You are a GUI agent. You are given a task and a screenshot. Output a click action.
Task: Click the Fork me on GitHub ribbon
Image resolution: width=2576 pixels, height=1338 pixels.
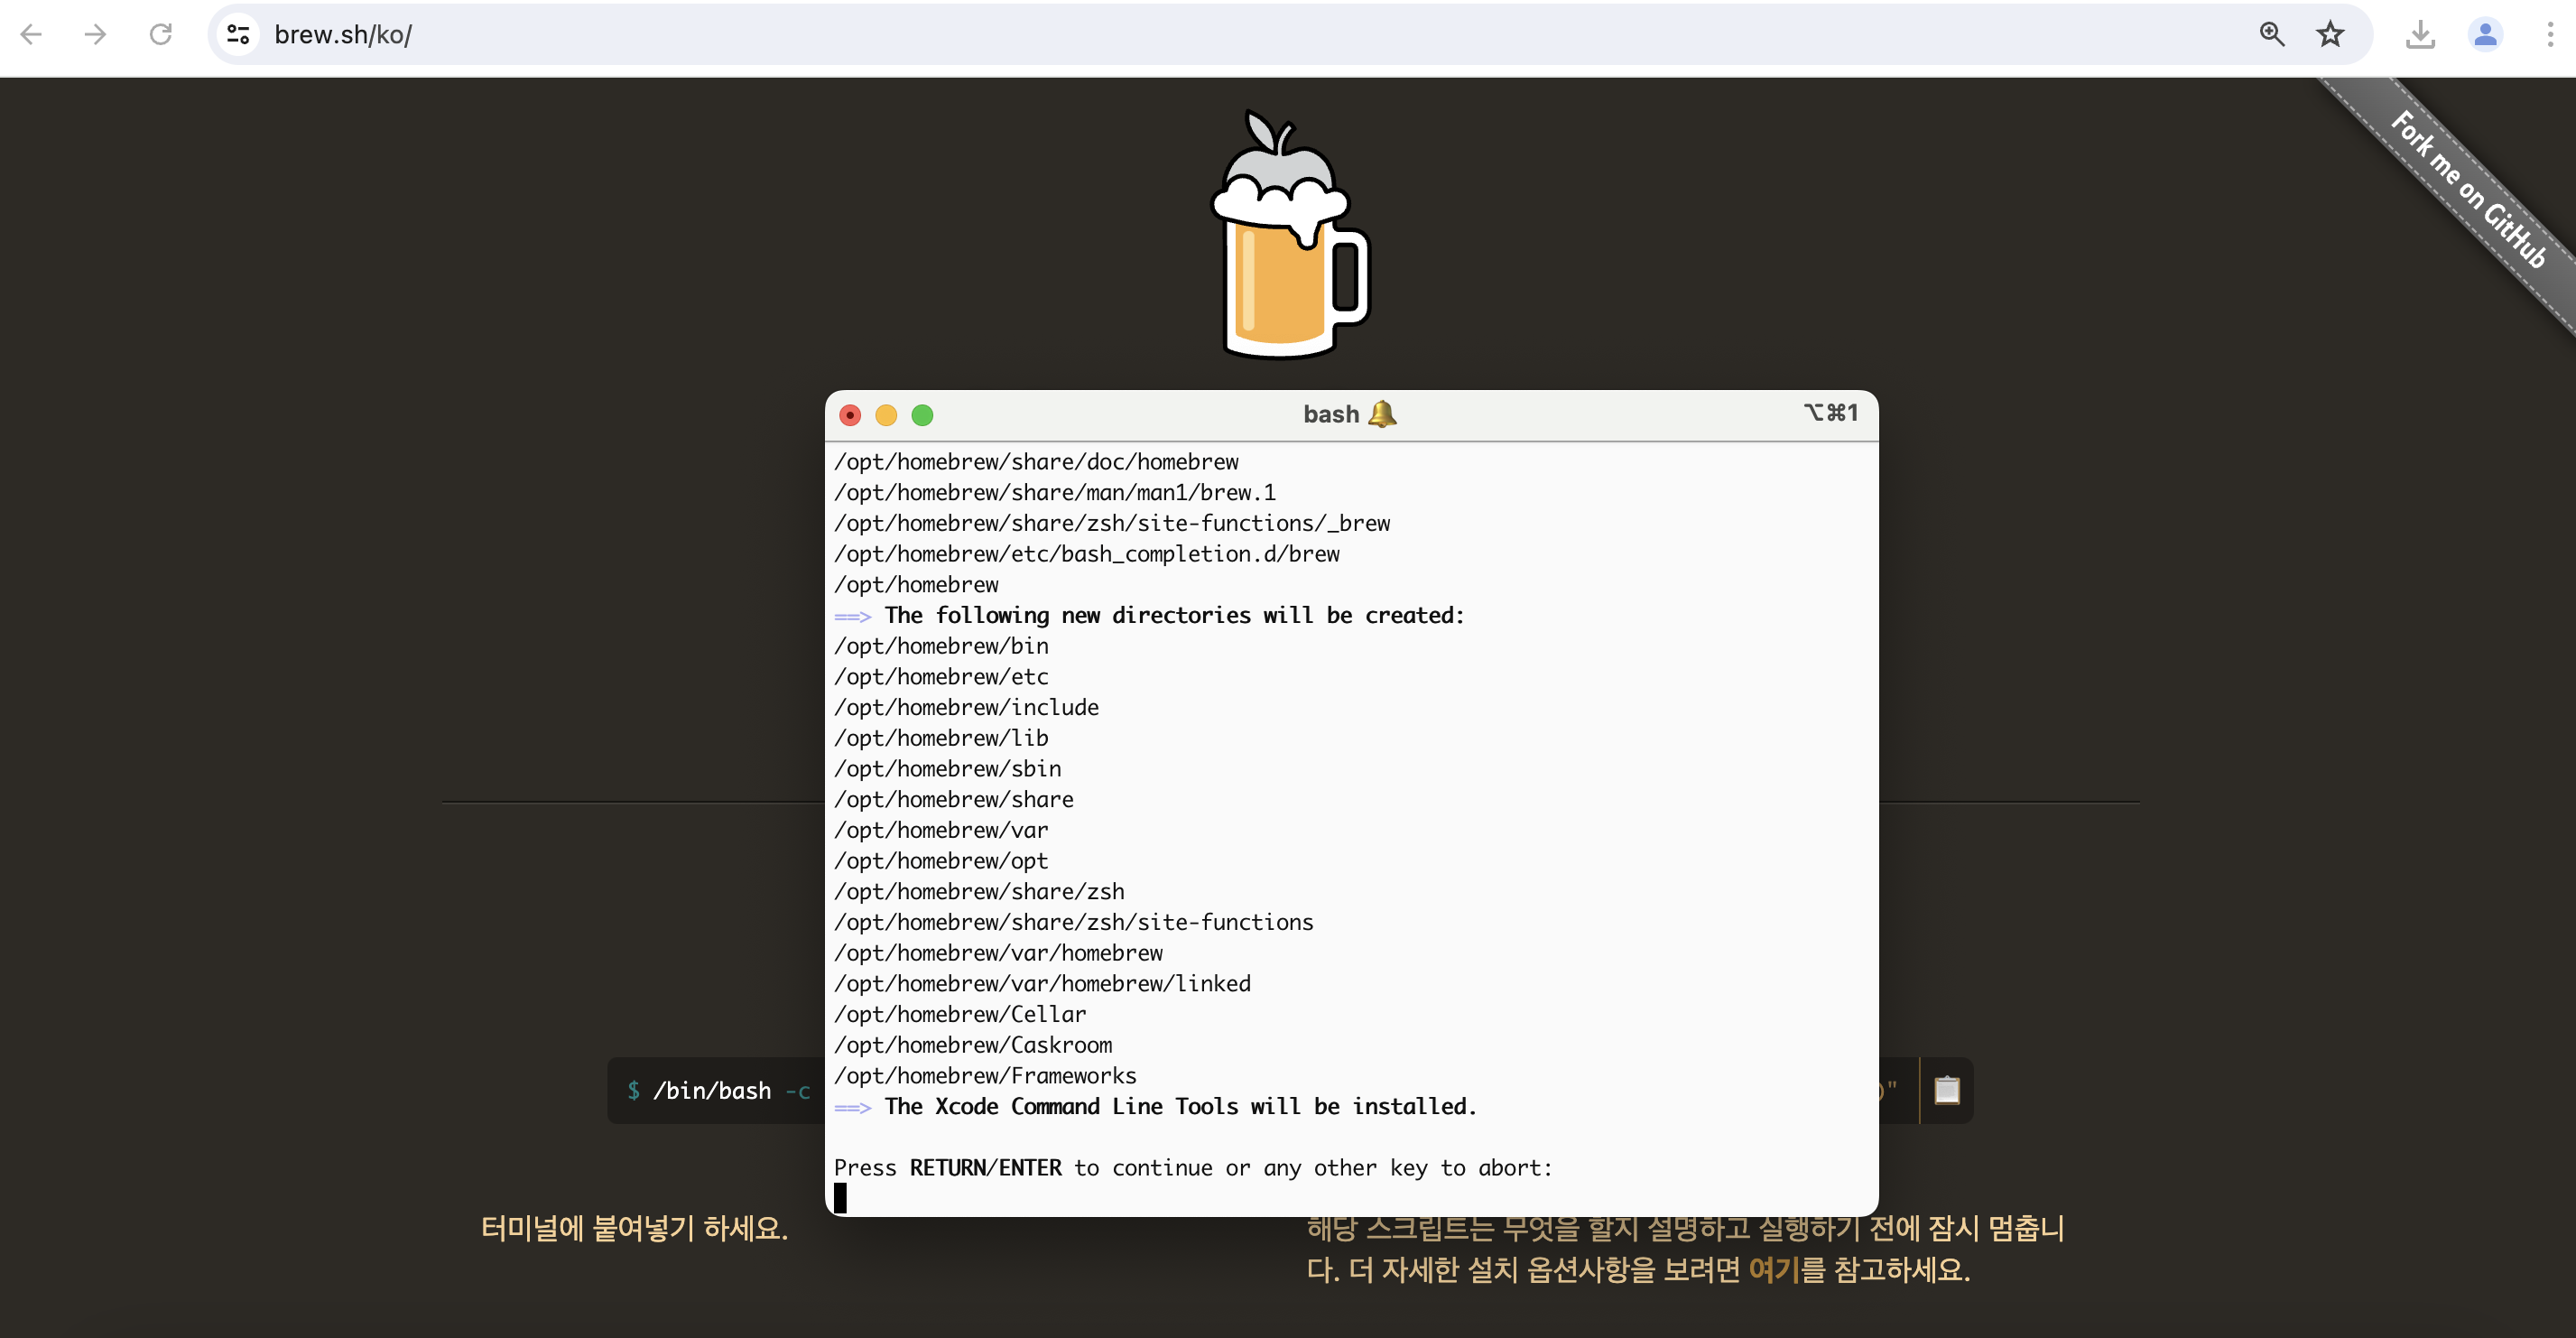pos(2467,190)
